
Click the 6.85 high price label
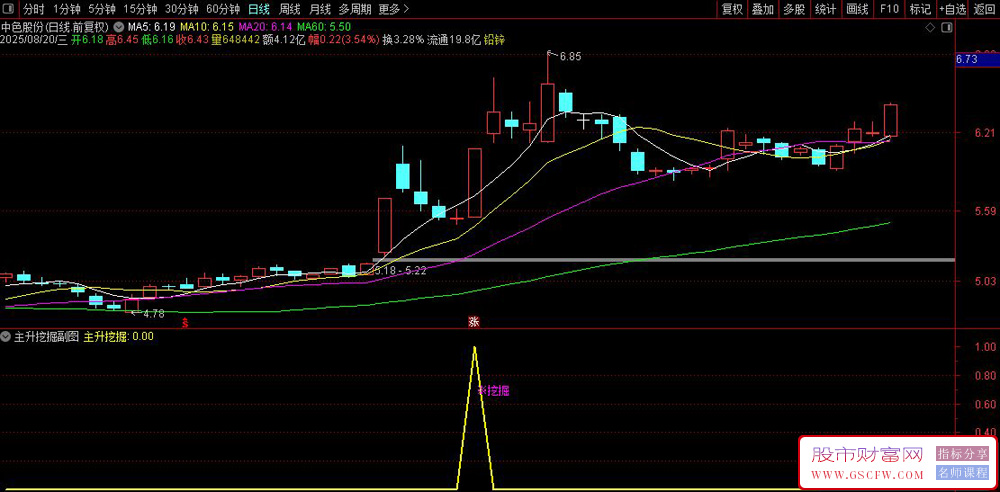pyautogui.click(x=570, y=57)
